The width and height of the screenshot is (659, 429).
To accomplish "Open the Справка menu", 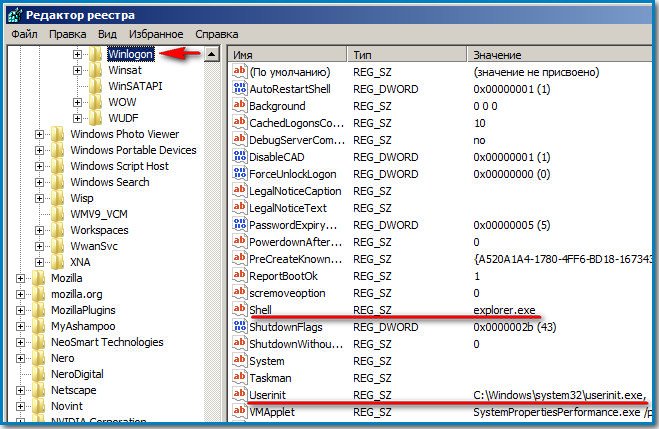I will click(x=216, y=34).
